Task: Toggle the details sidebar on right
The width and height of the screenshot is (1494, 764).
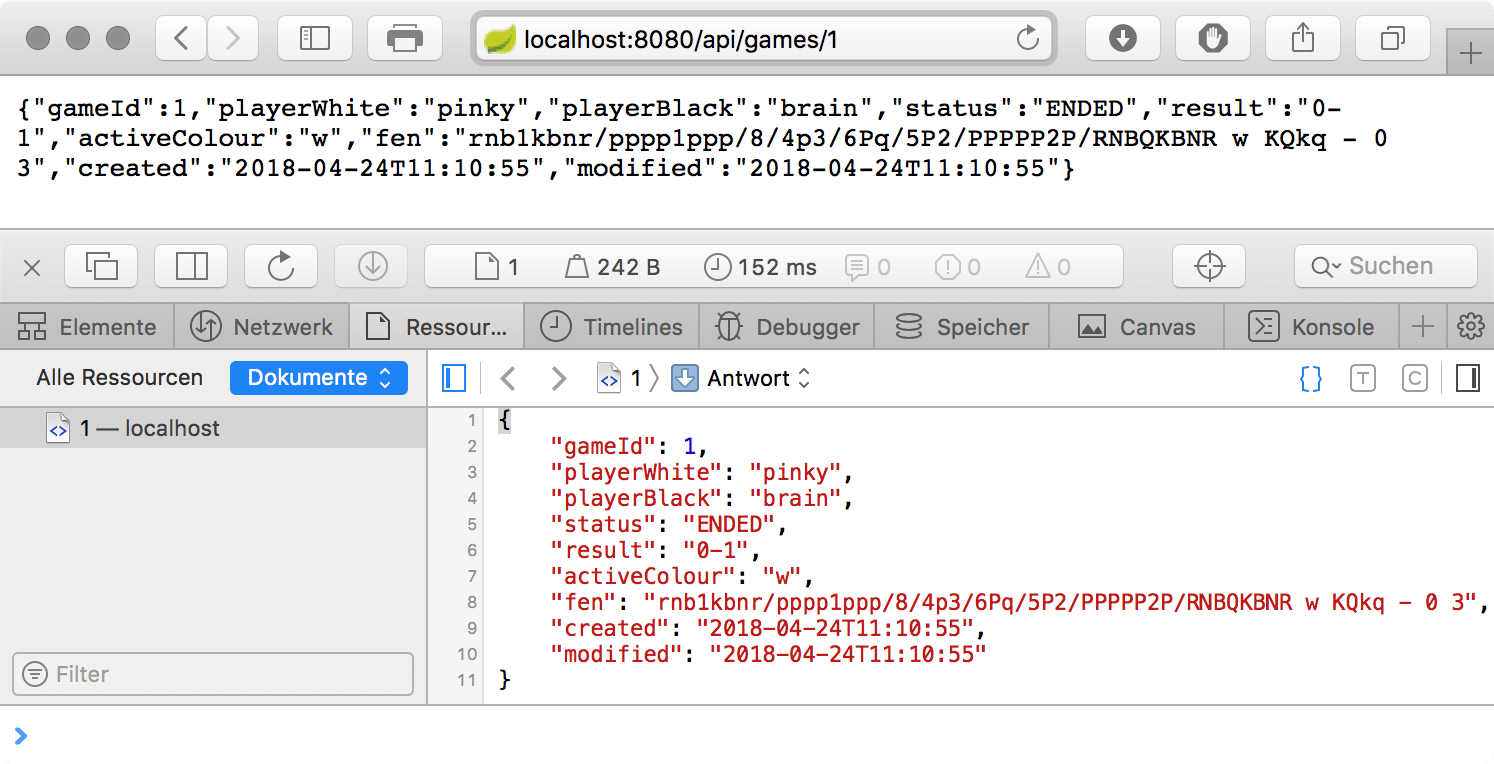Action: [x=1468, y=378]
